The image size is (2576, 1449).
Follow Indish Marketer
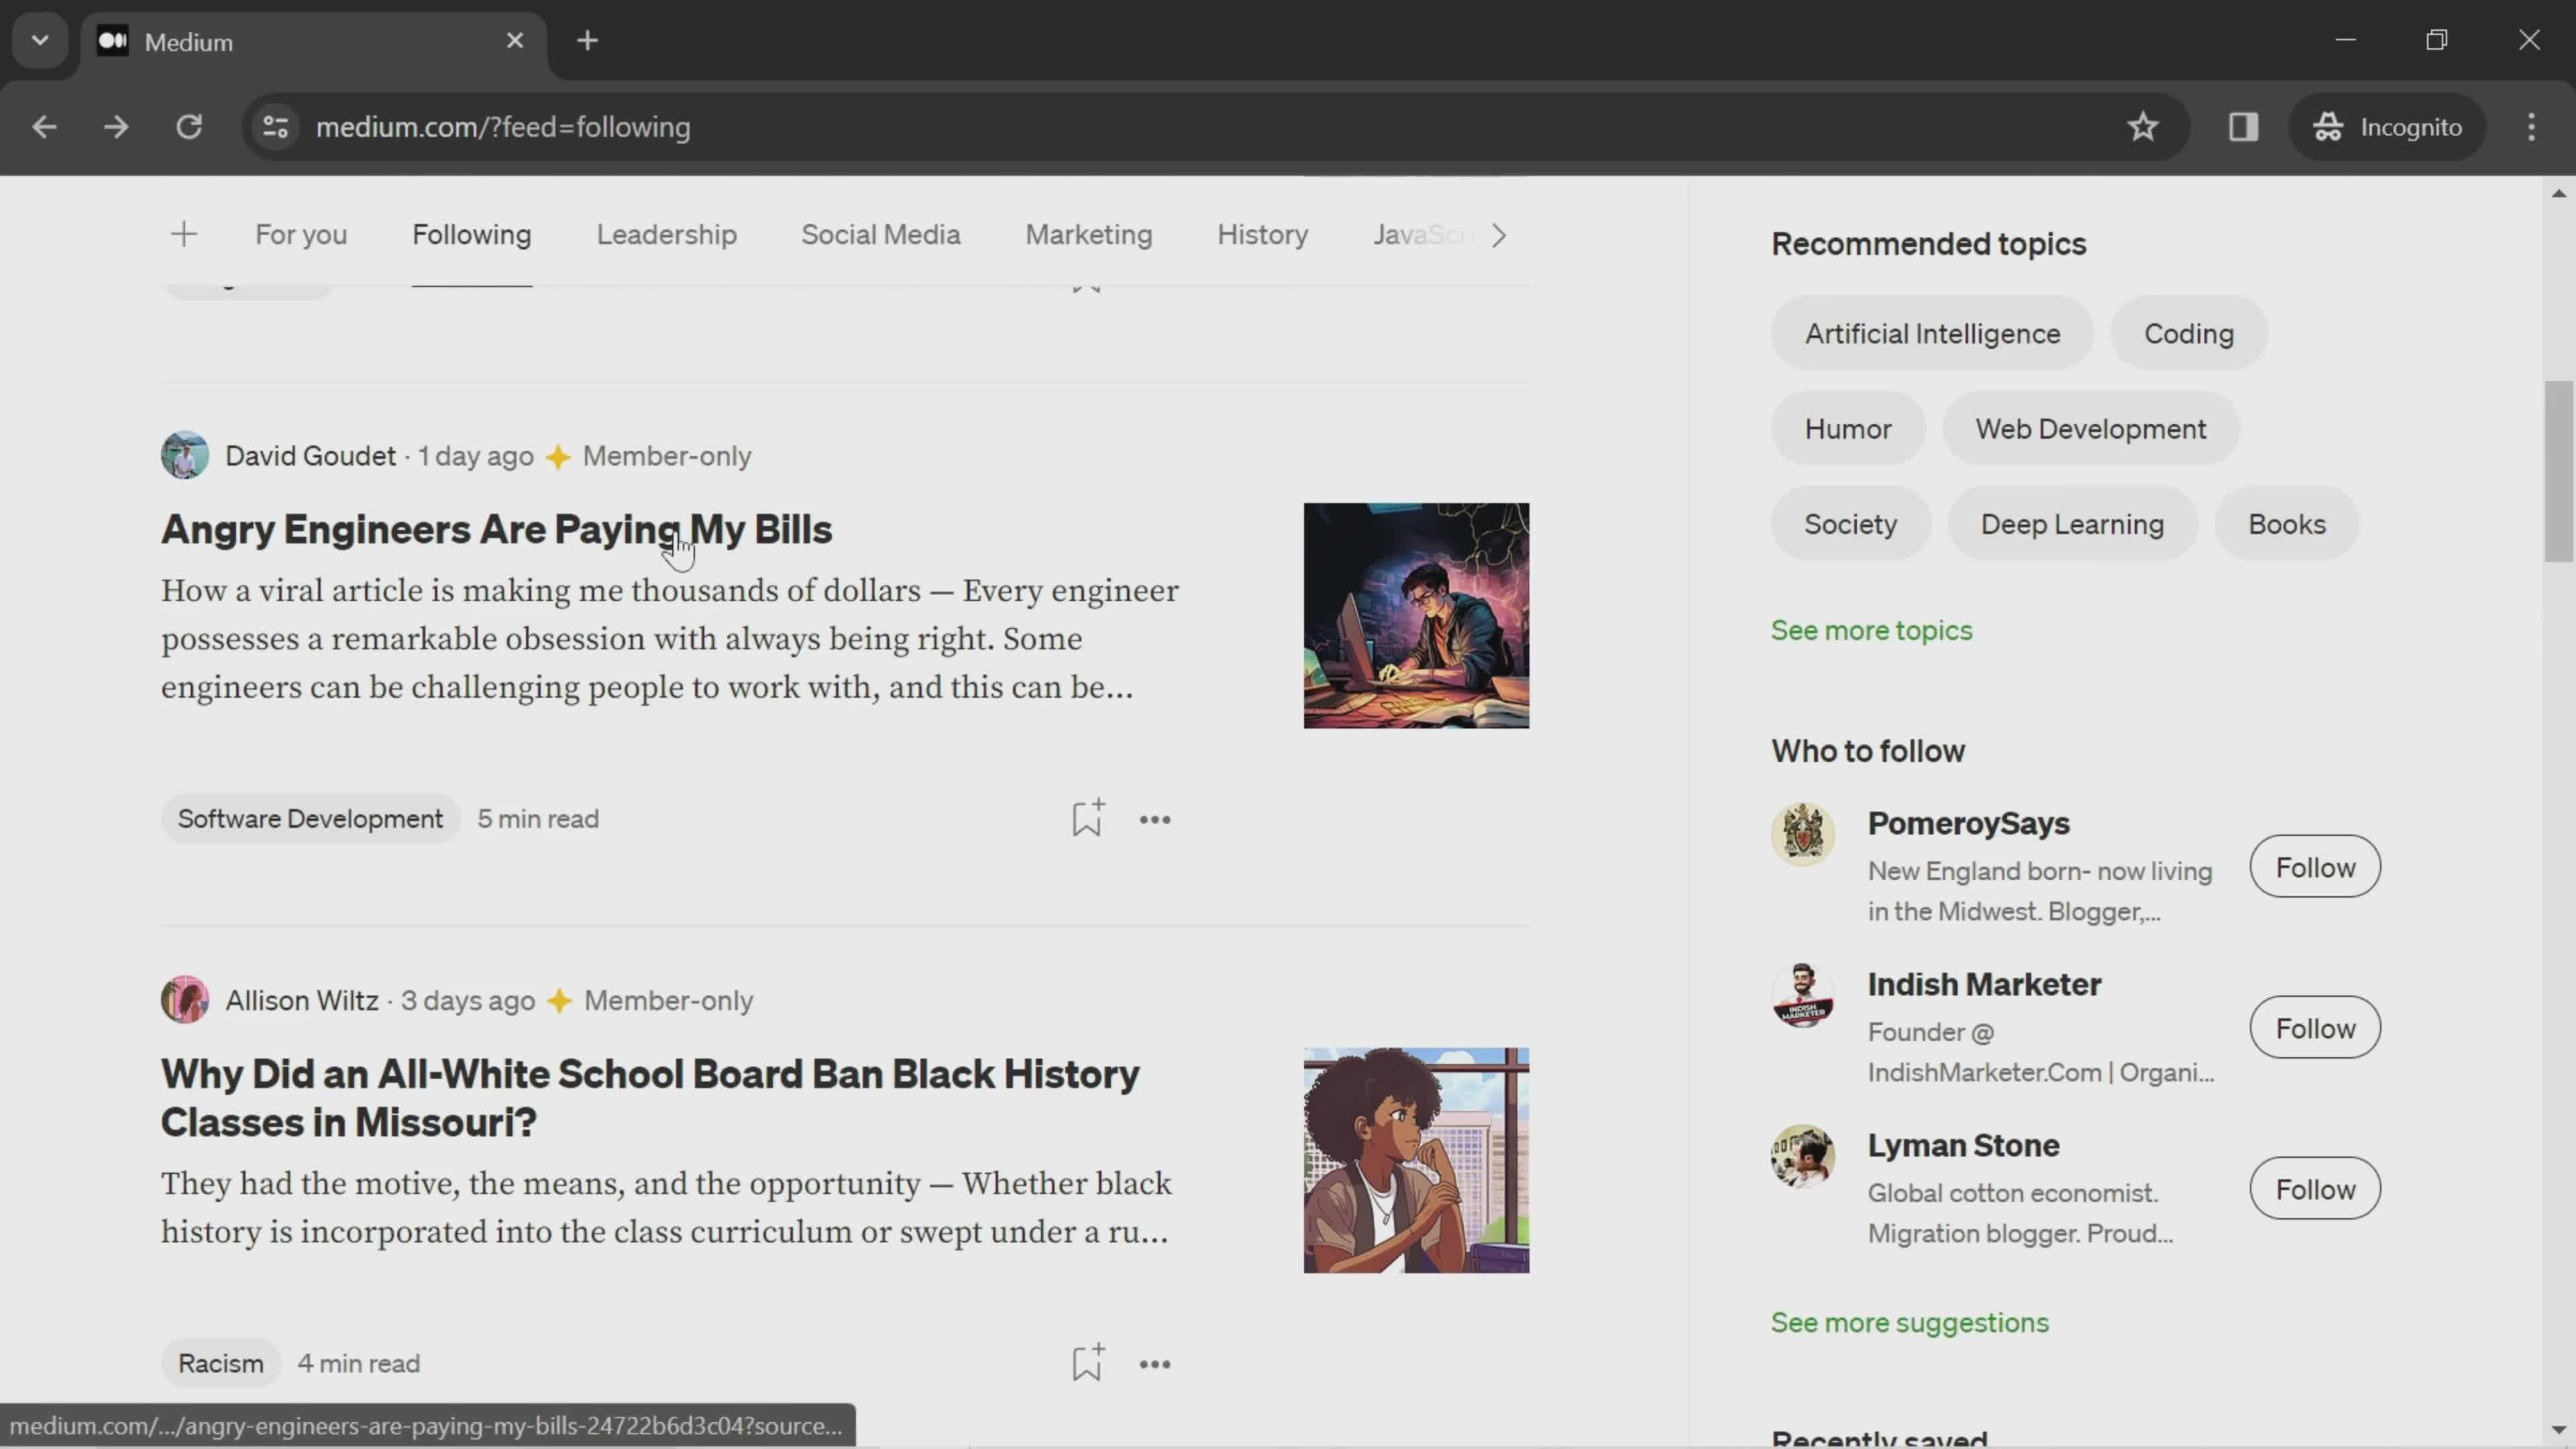click(x=2315, y=1028)
